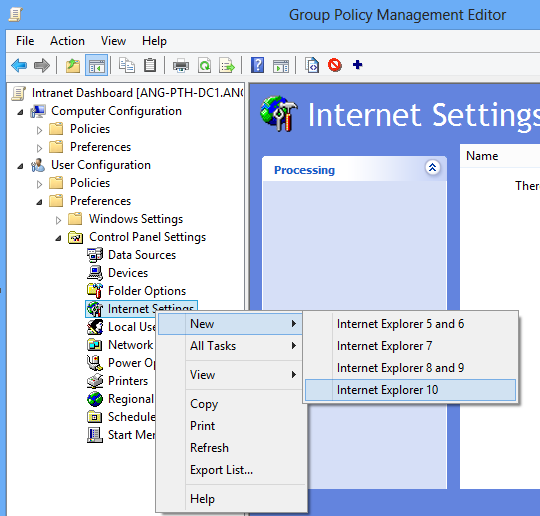Collapse the Processing panel chevron

pos(432,167)
